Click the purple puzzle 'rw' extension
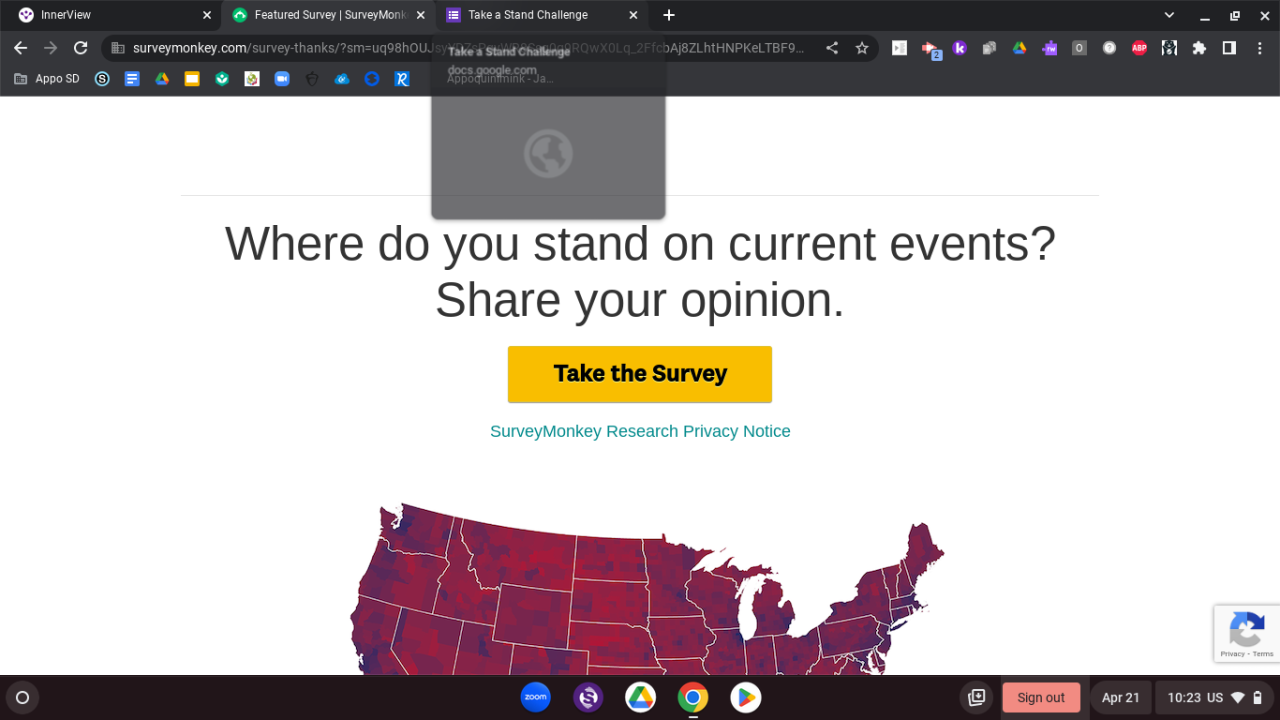The height and width of the screenshot is (720, 1280). click(x=1049, y=48)
